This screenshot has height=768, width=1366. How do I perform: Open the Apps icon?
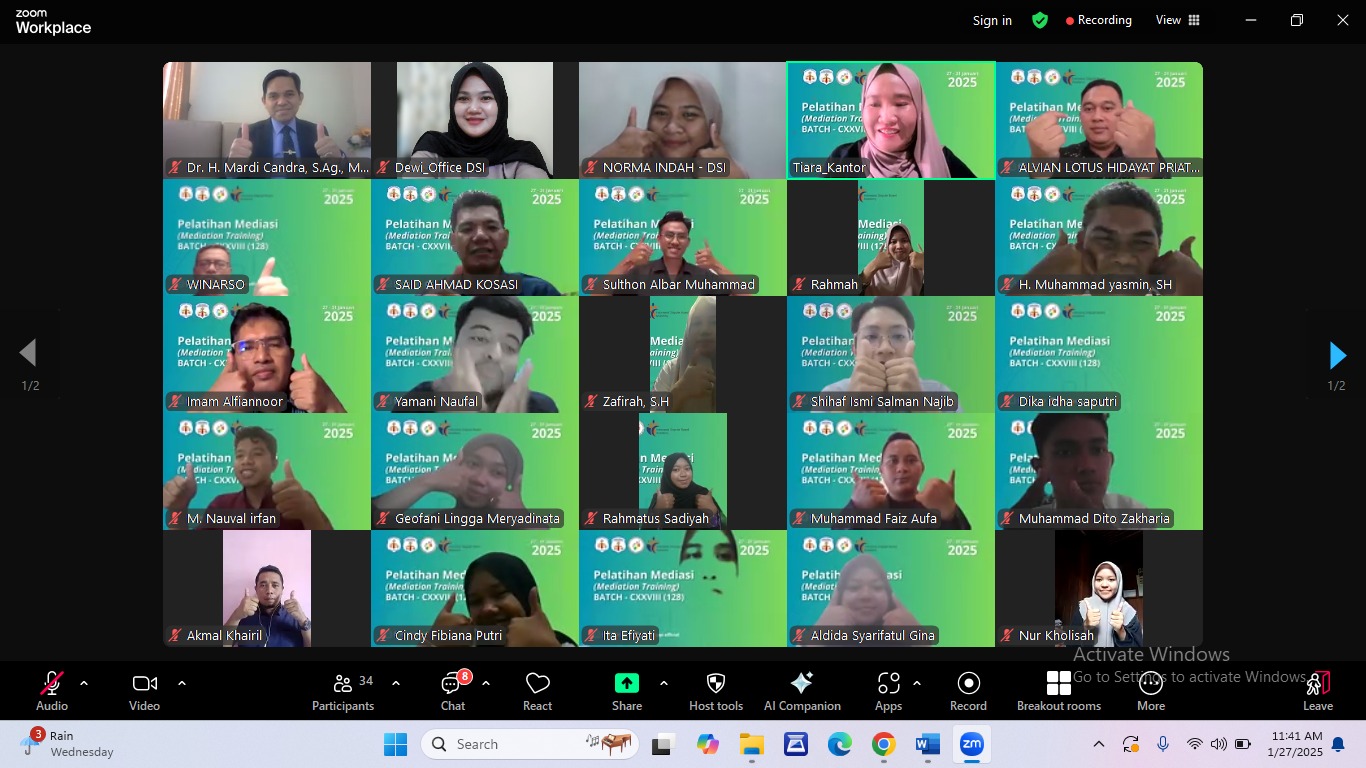coord(888,690)
